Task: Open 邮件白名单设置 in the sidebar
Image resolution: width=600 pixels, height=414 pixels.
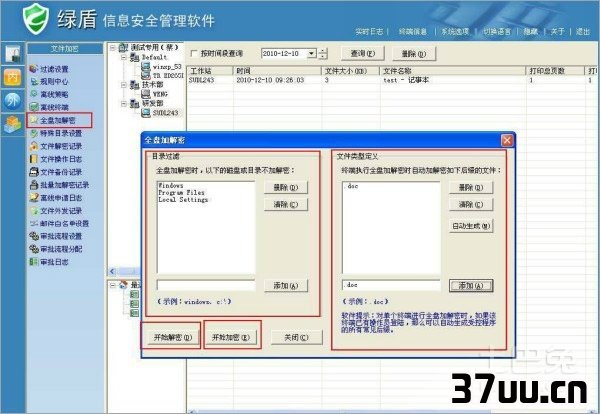Action: [59, 223]
